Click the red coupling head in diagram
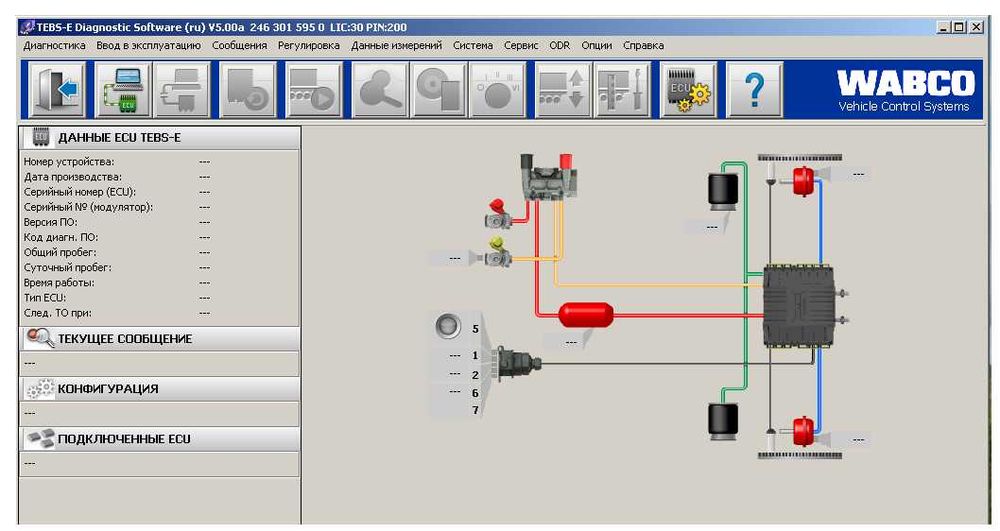 coord(497,214)
